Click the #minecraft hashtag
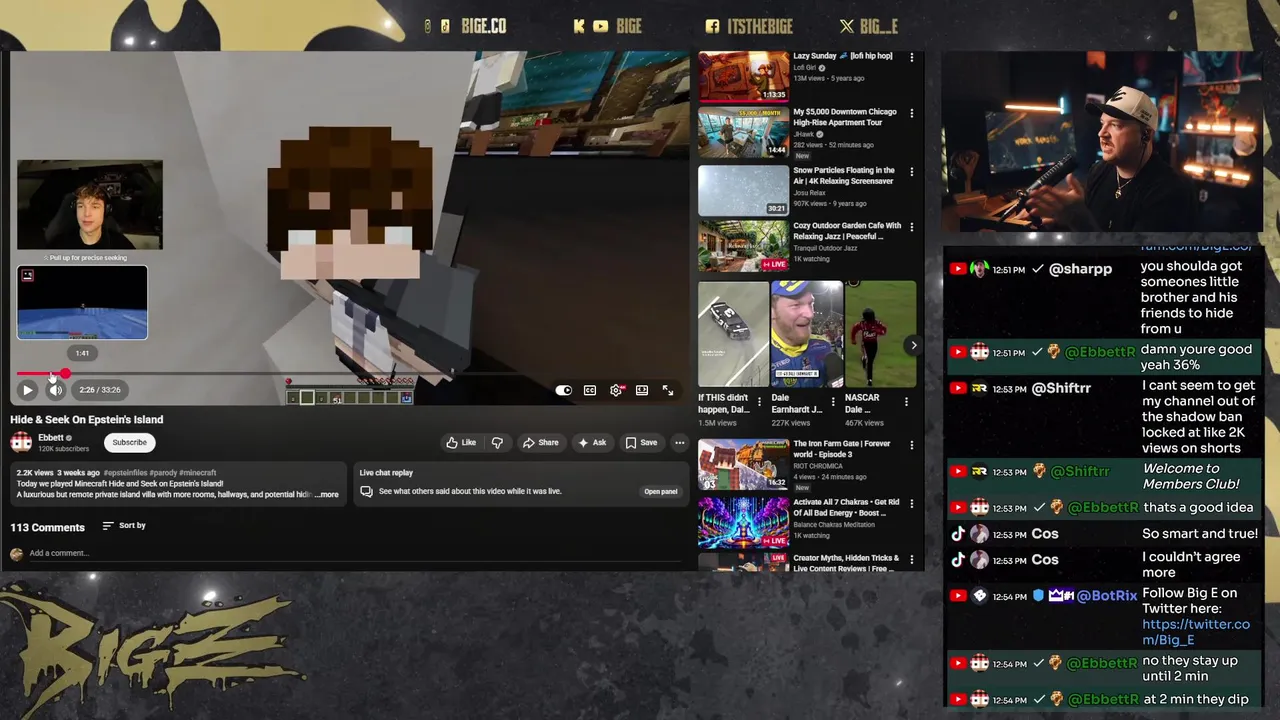The image size is (1280, 720). (x=198, y=472)
